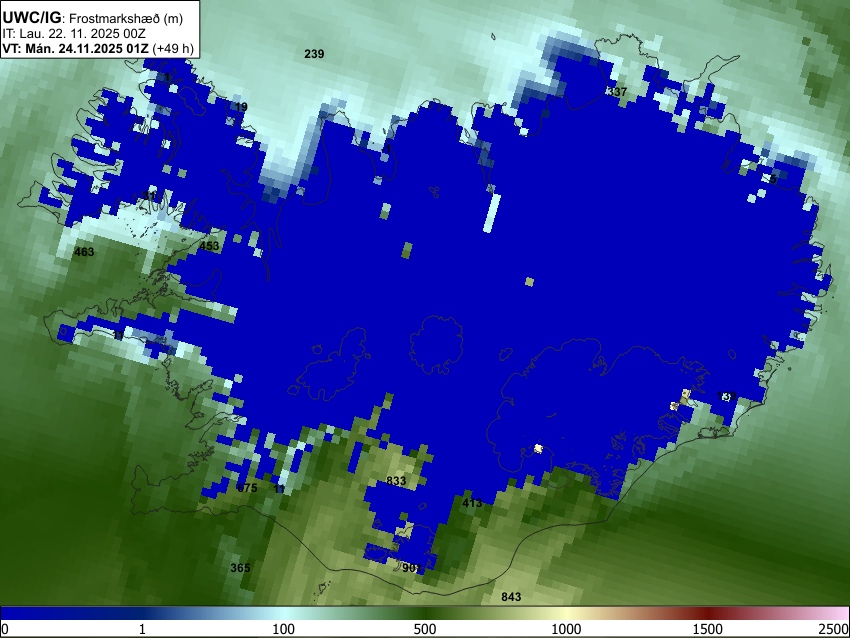The width and height of the screenshot is (850, 638).
Task: Click the map value 463
Action: click(x=84, y=252)
